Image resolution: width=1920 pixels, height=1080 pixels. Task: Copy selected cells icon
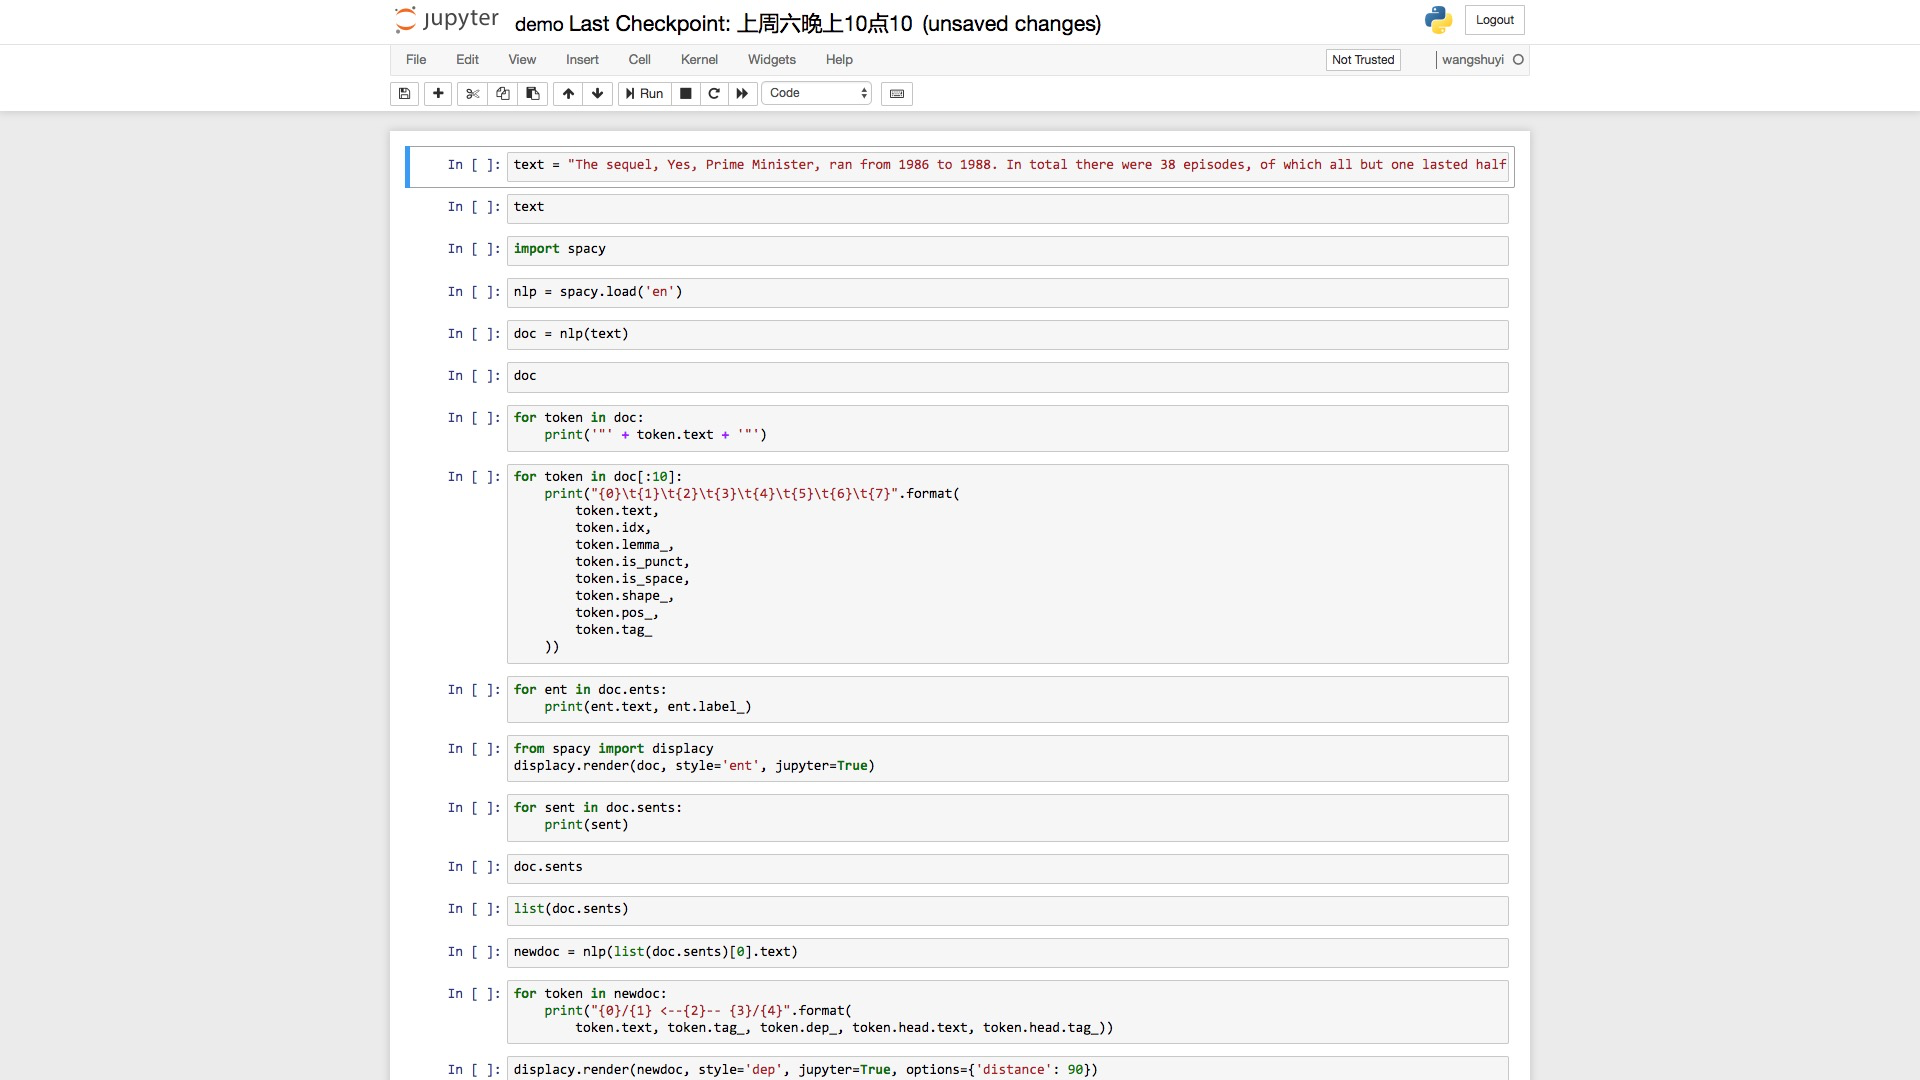click(x=503, y=94)
